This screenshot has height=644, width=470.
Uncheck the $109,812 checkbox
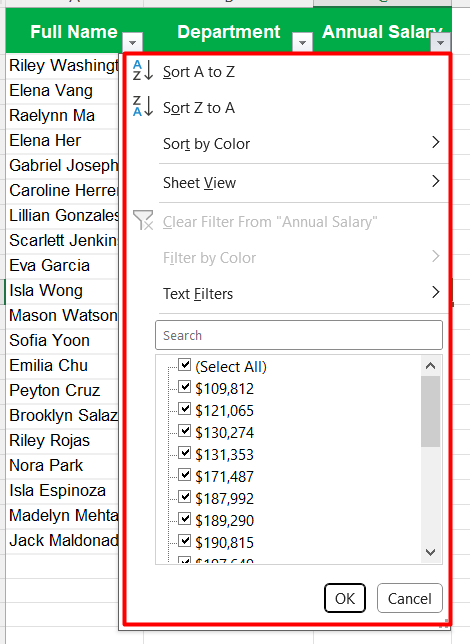[184, 387]
